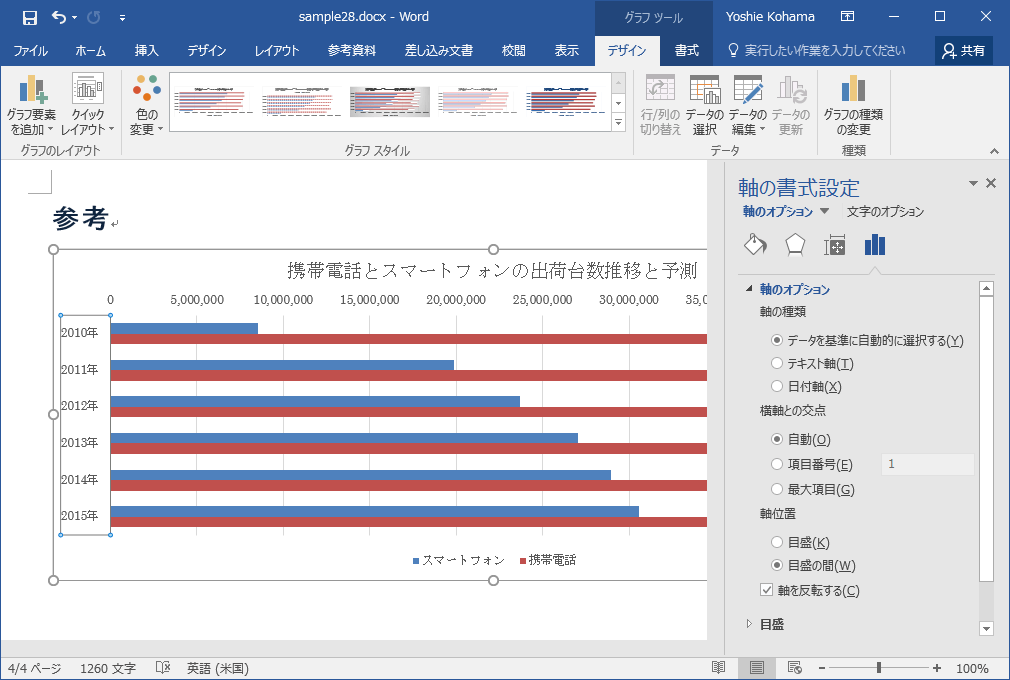
Task: Select the 日付軸 radio button
Action: [x=777, y=386]
